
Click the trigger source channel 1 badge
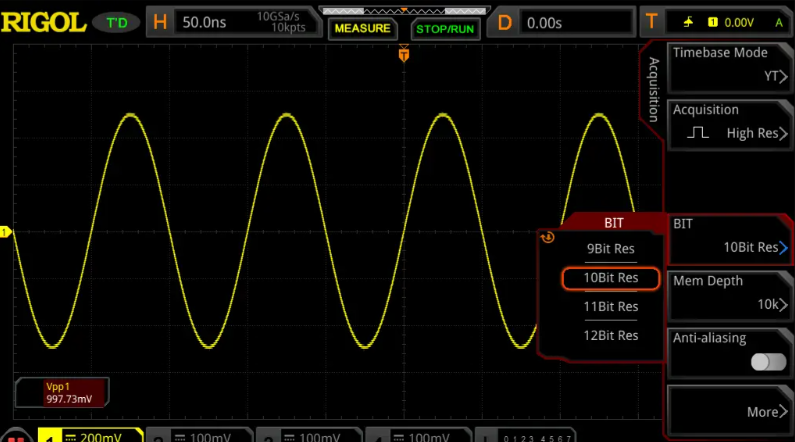[713, 22]
